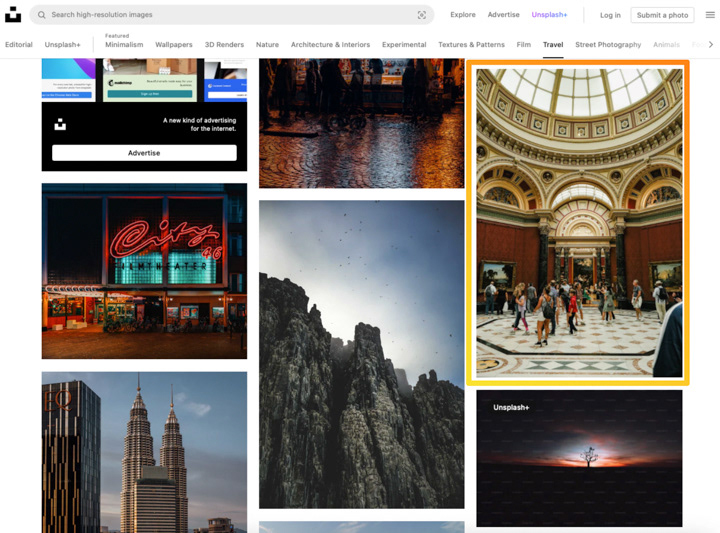Open the City 46 neon theater photo
Image resolution: width=720 pixels, height=533 pixels.
tap(144, 271)
